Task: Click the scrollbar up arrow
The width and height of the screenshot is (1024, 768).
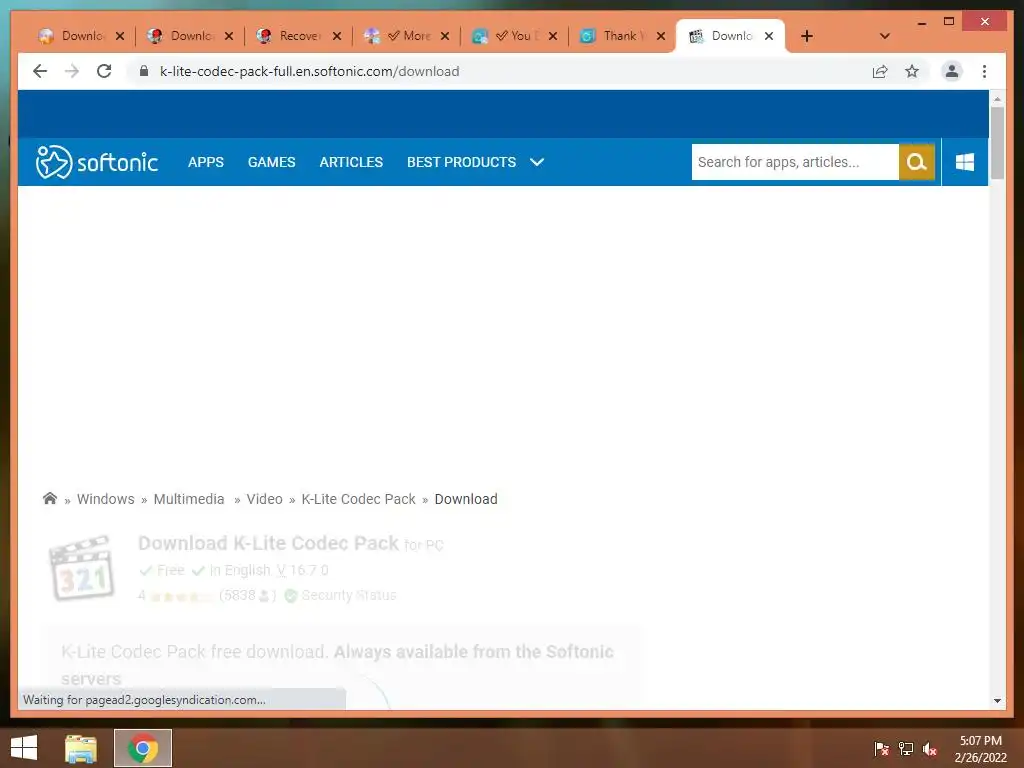Action: pyautogui.click(x=997, y=99)
